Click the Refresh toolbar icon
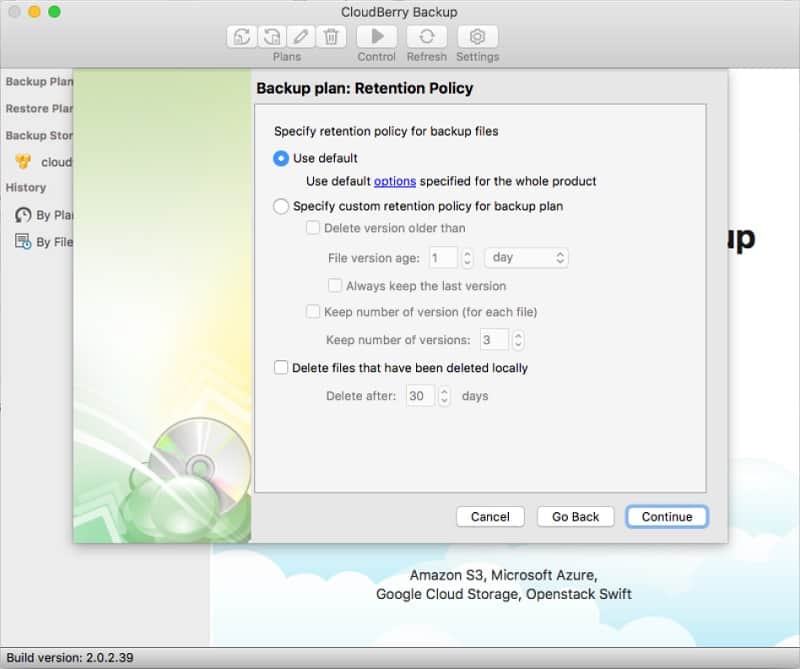Screen dimensions: 800x669 tap(427, 37)
